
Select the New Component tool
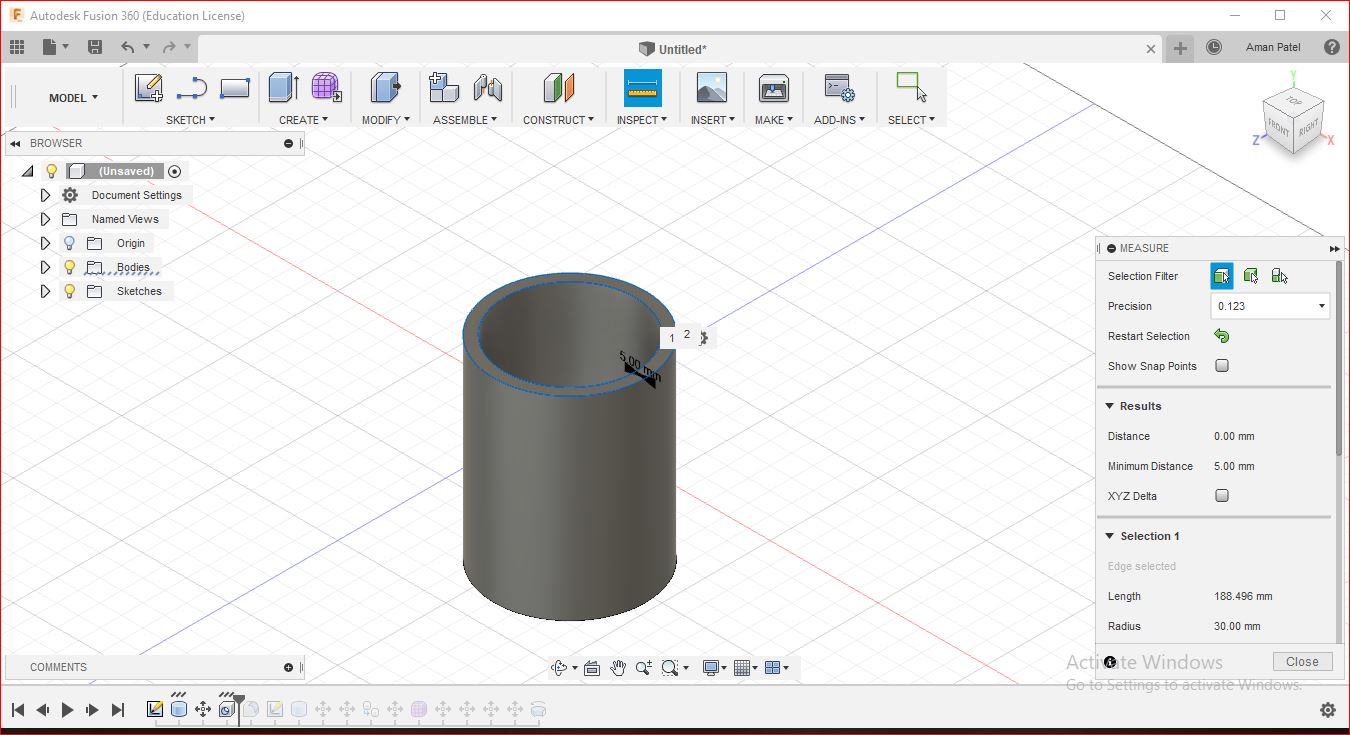(x=444, y=88)
